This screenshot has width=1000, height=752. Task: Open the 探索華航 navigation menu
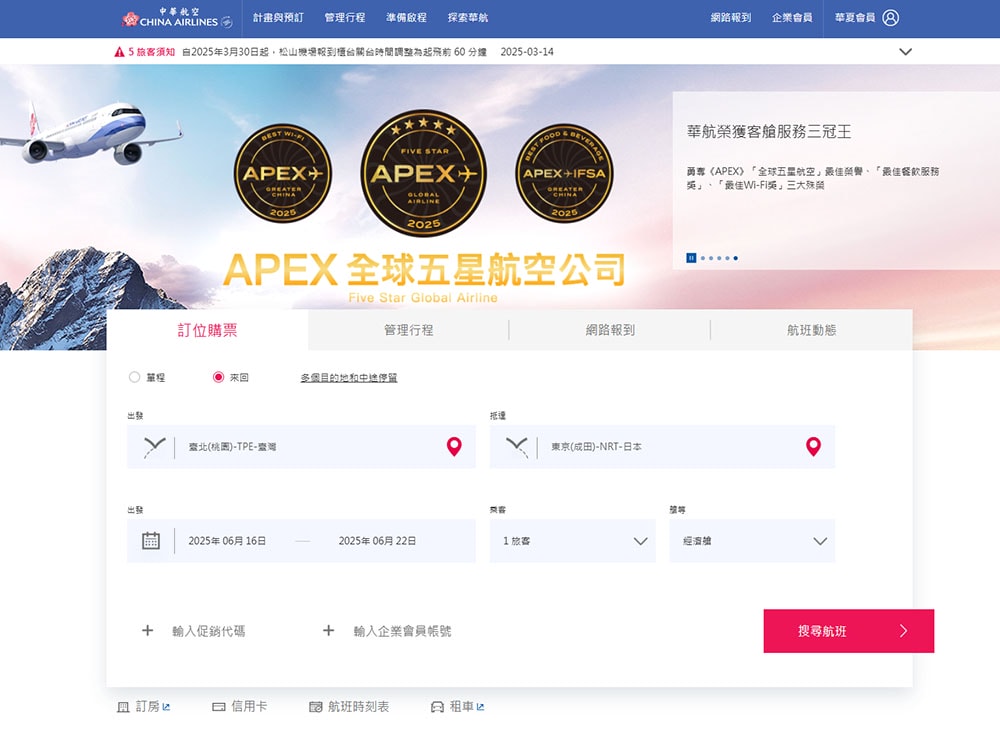[x=467, y=18]
